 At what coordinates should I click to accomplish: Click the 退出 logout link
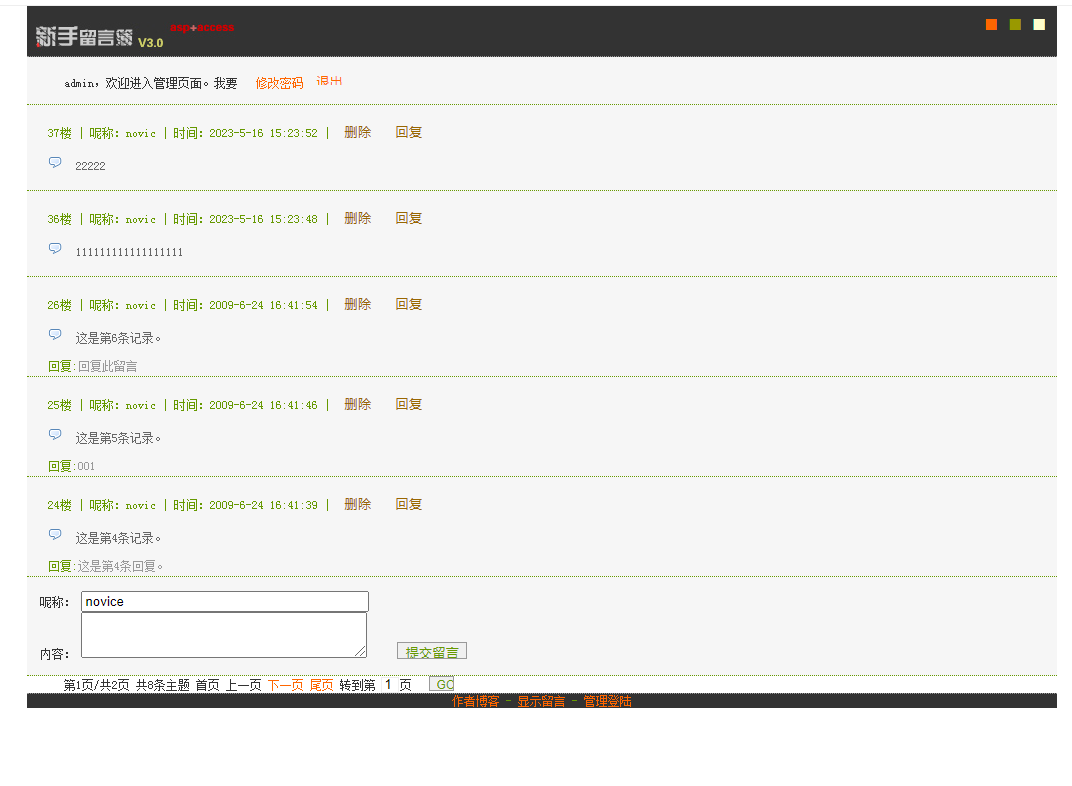(329, 81)
